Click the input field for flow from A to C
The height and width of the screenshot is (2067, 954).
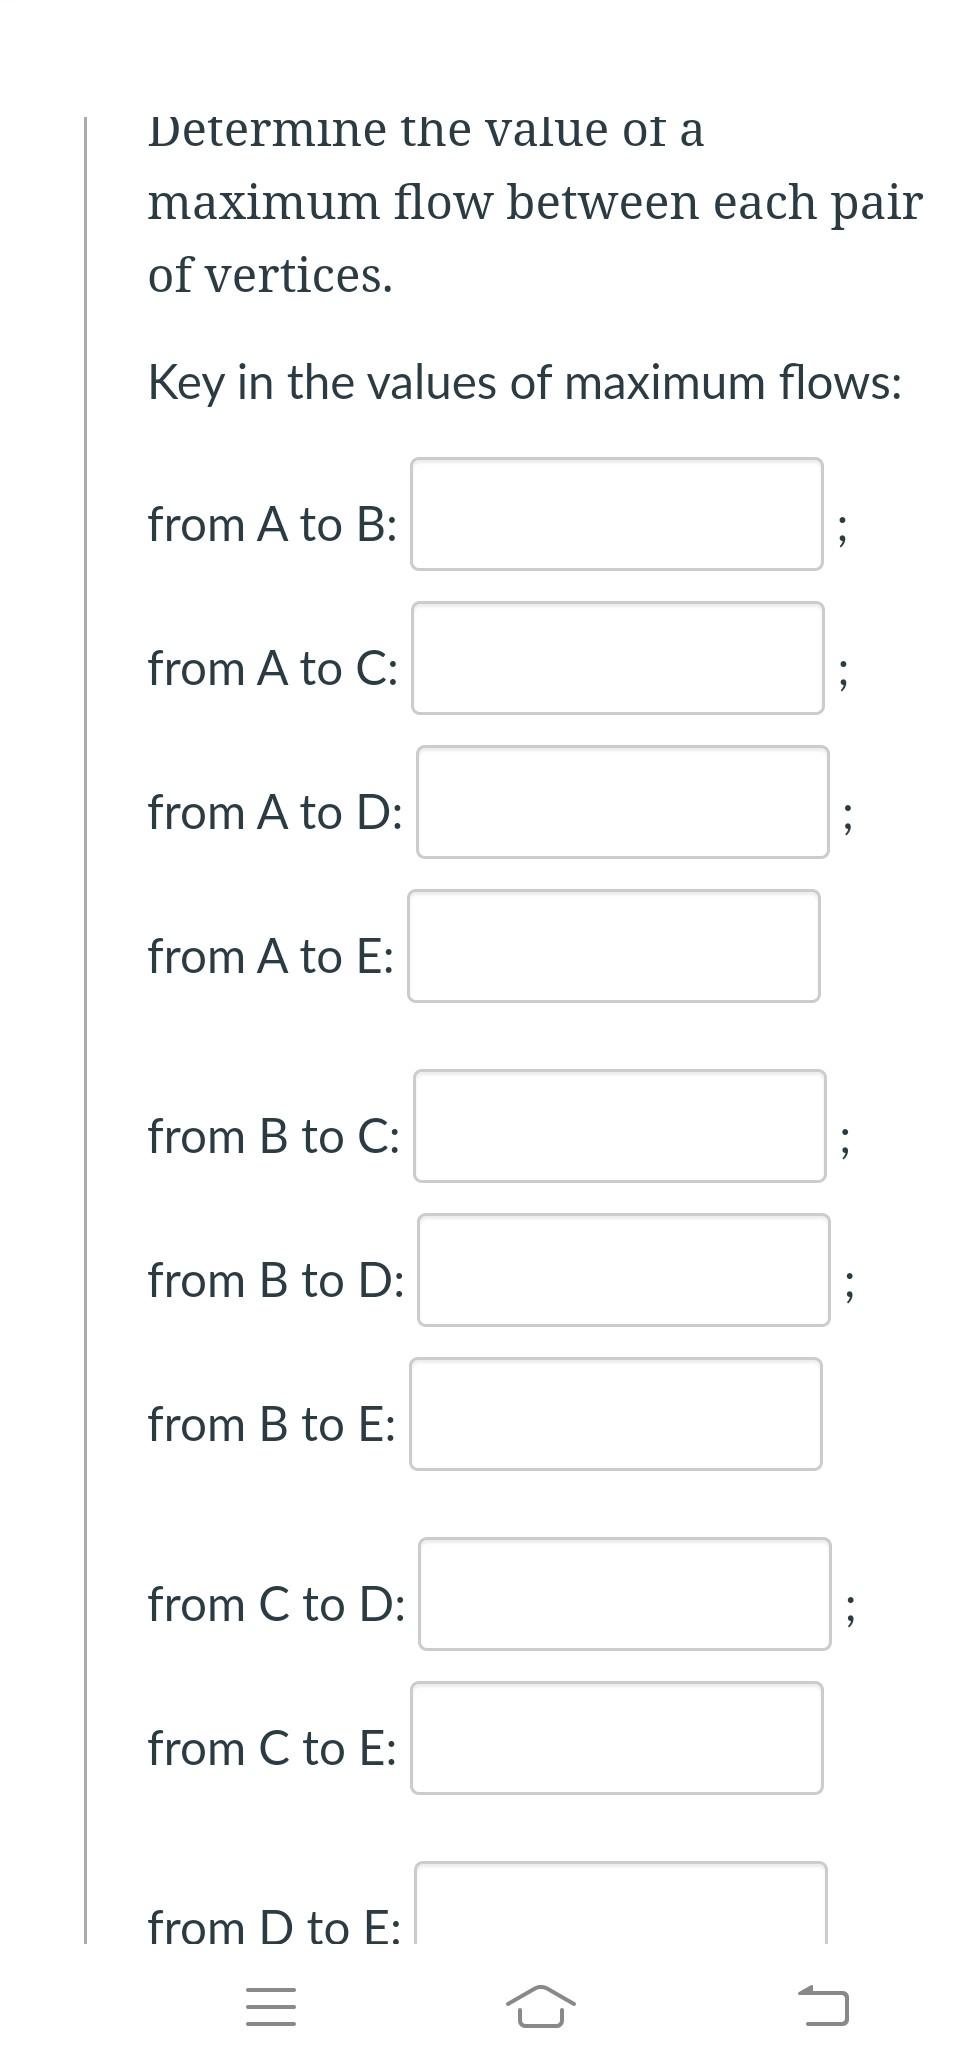(x=616, y=659)
